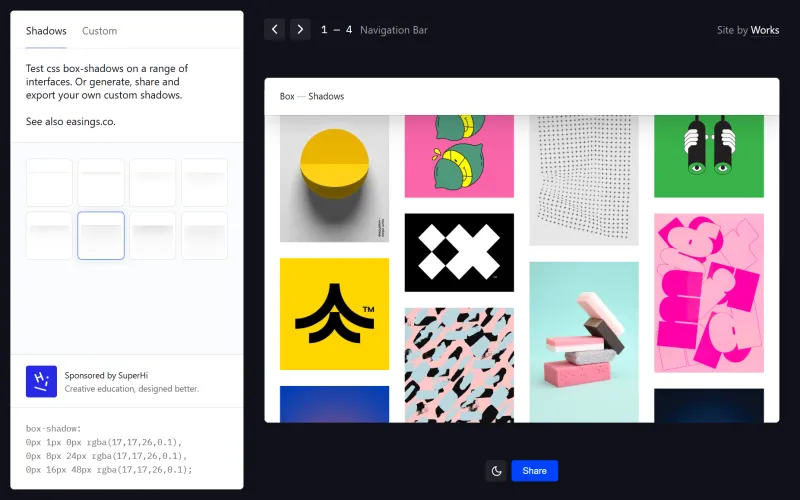Image resolution: width=800 pixels, height=500 pixels.
Task: Select the first shadow preset in bottom row
Action: 49,235
